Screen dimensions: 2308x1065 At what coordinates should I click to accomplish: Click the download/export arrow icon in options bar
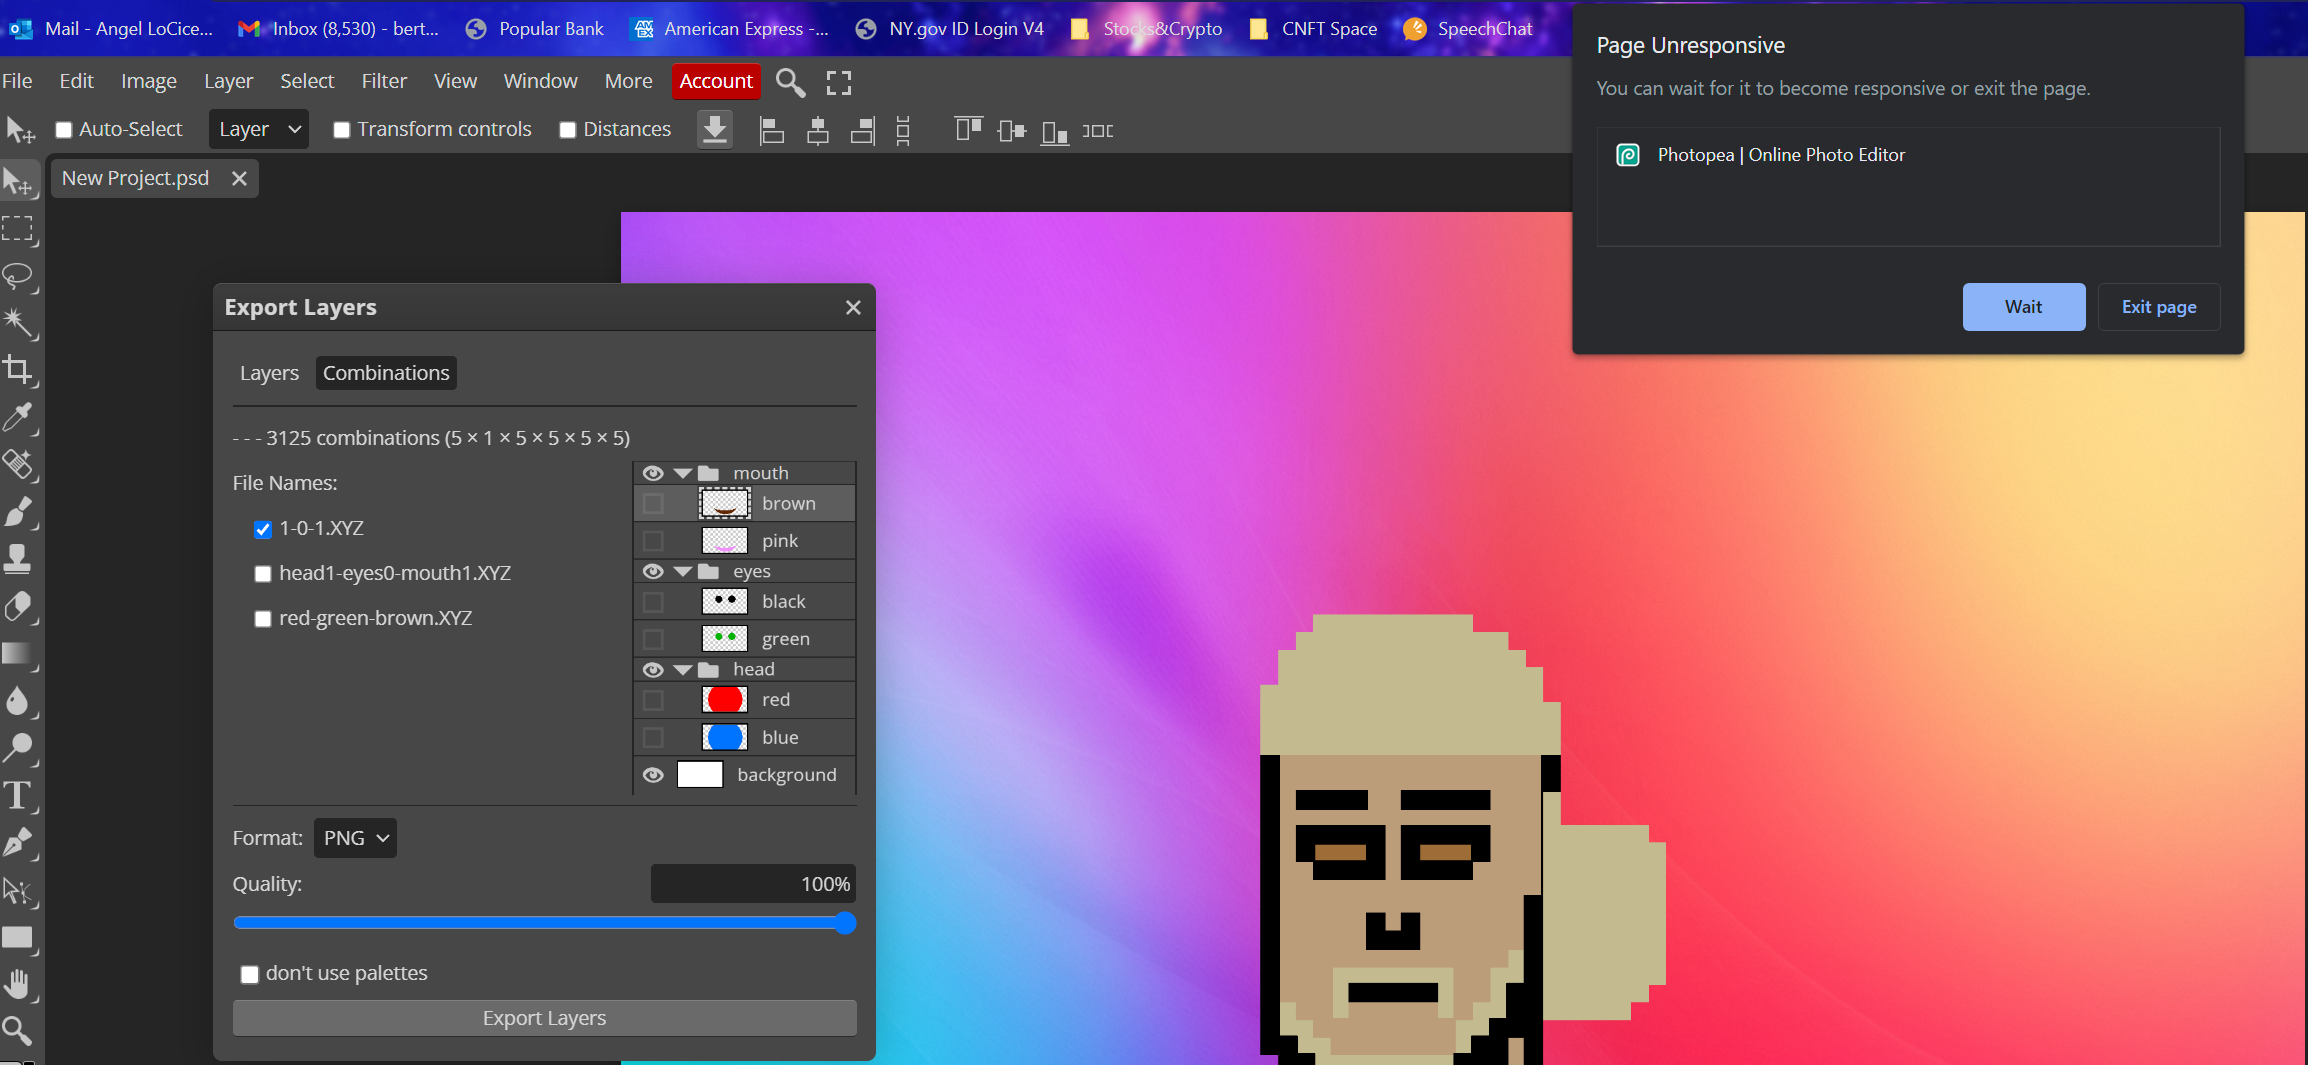(715, 130)
